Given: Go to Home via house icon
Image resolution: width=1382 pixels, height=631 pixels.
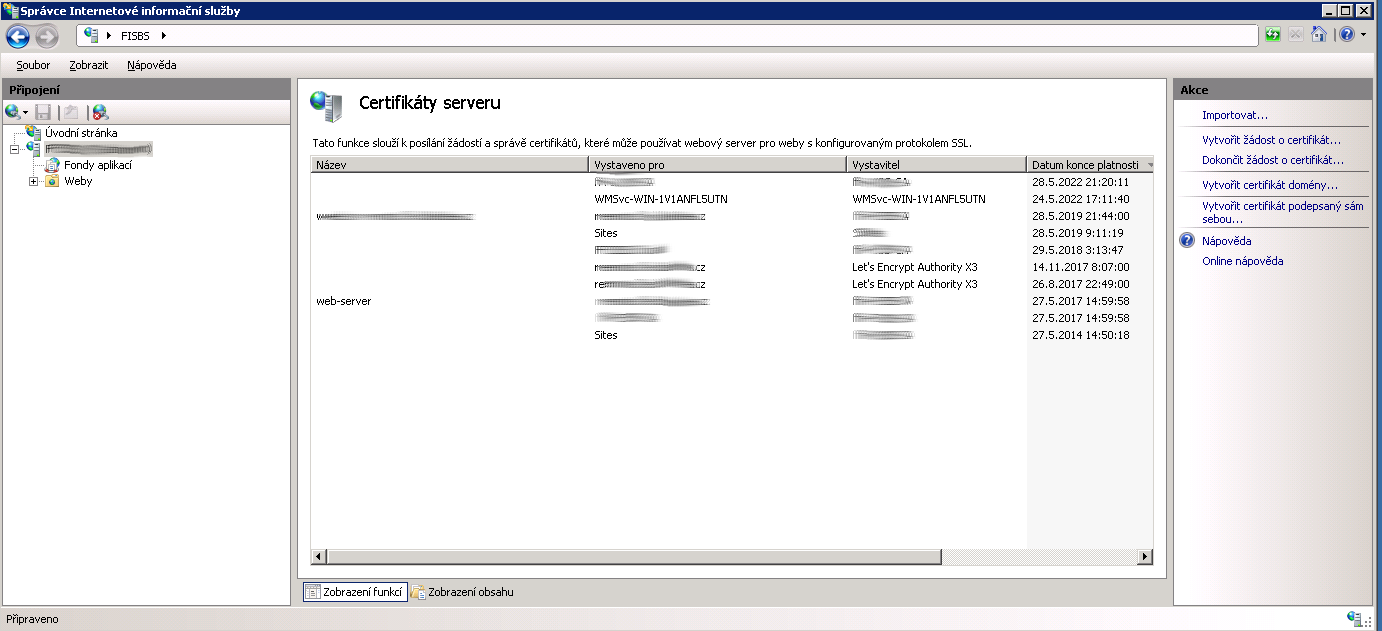Looking at the screenshot, I should pos(1319,35).
